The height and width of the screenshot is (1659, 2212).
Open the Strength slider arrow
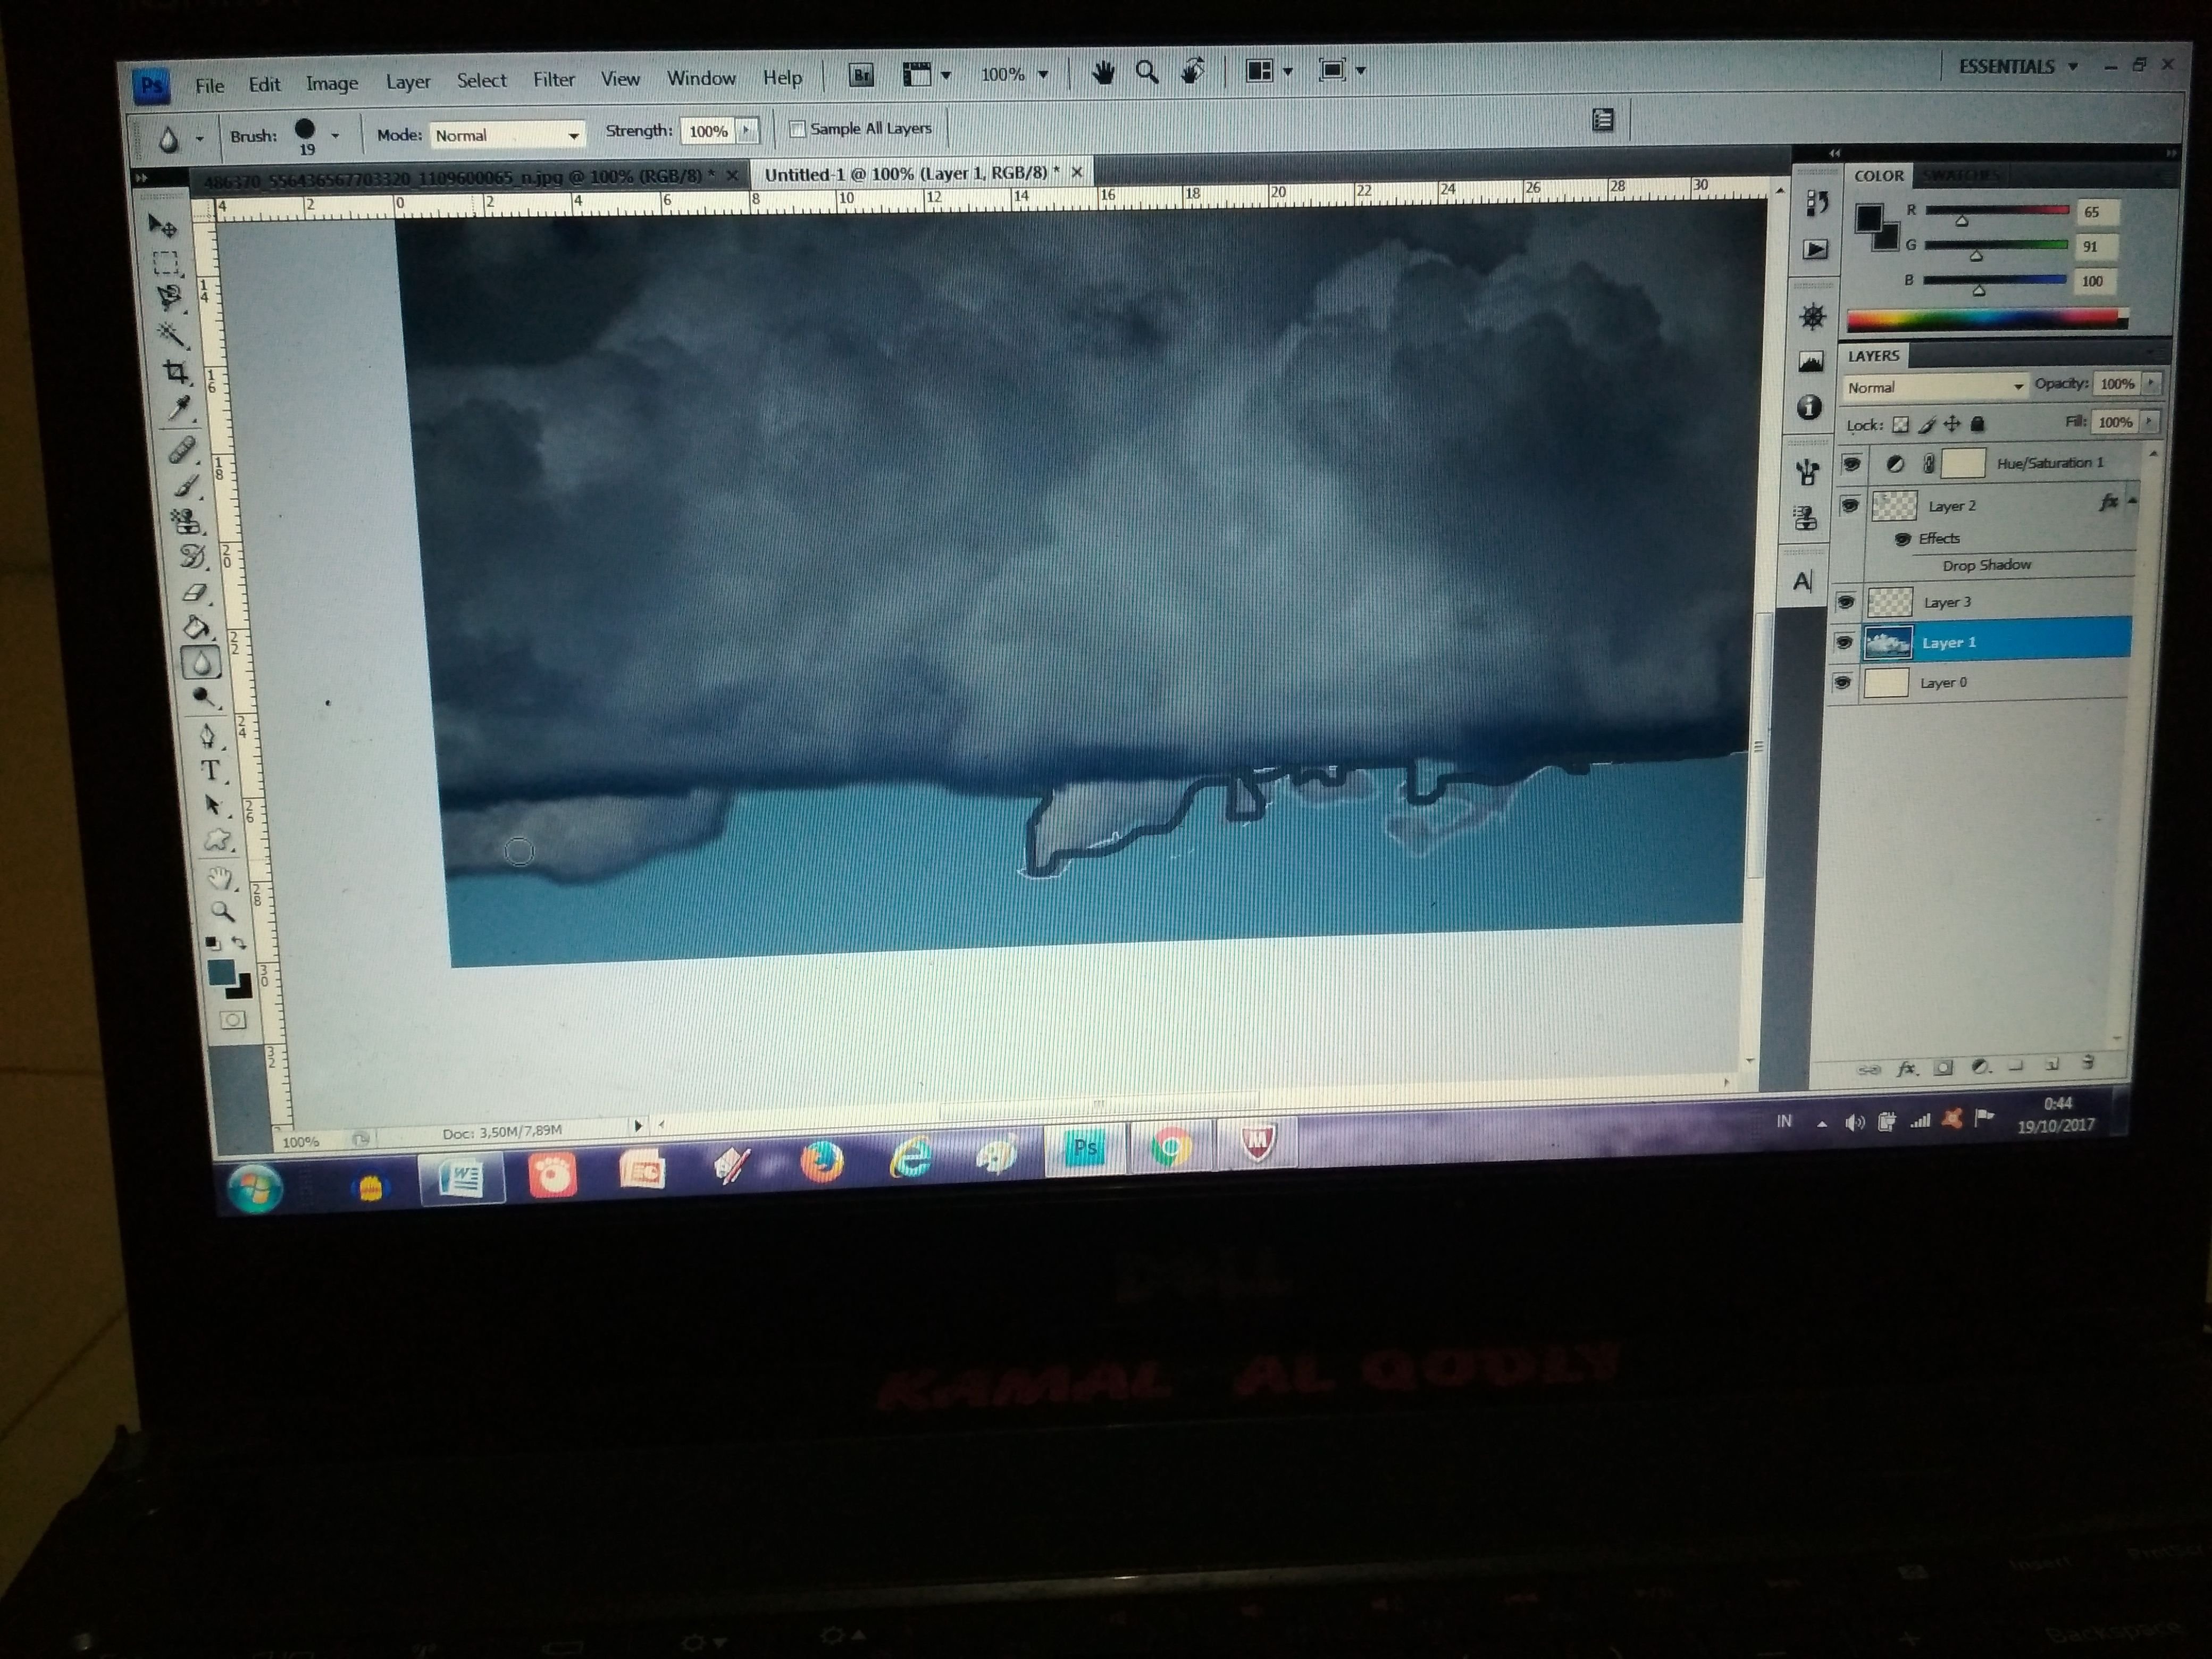click(746, 130)
